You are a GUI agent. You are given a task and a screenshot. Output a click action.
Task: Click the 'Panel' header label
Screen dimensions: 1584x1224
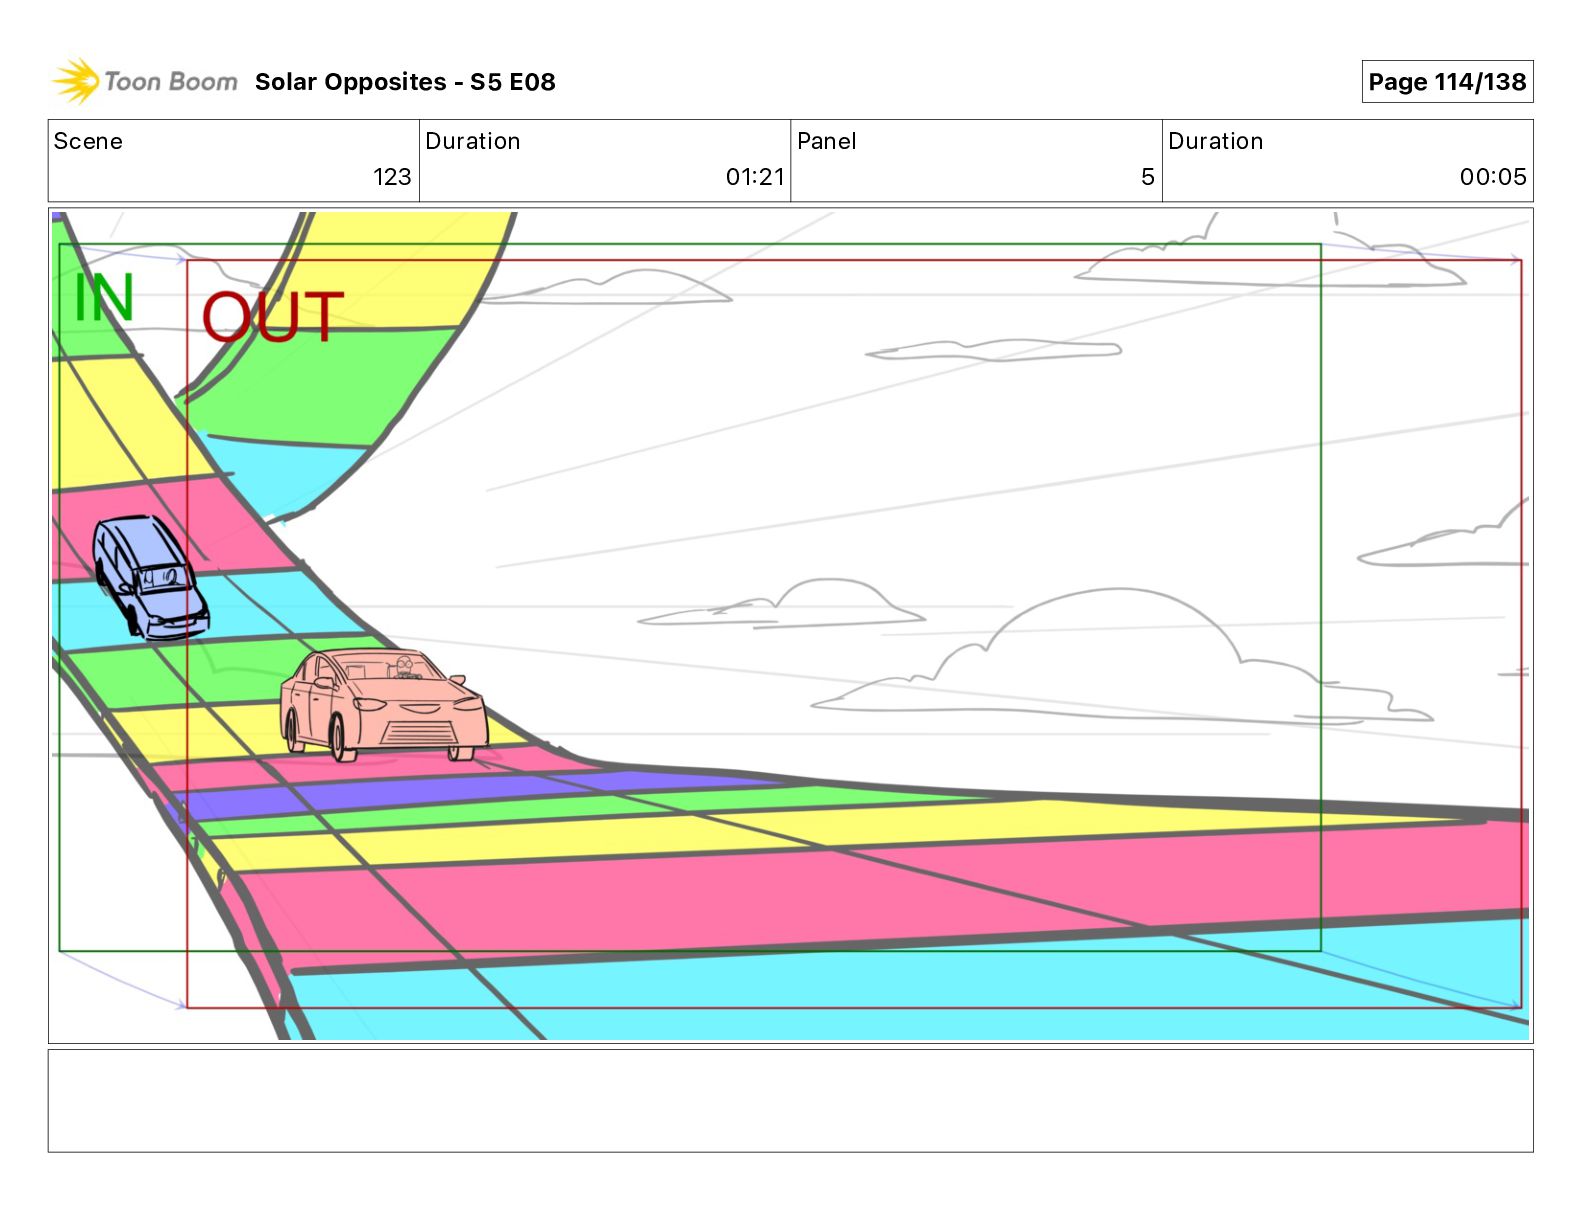click(827, 141)
